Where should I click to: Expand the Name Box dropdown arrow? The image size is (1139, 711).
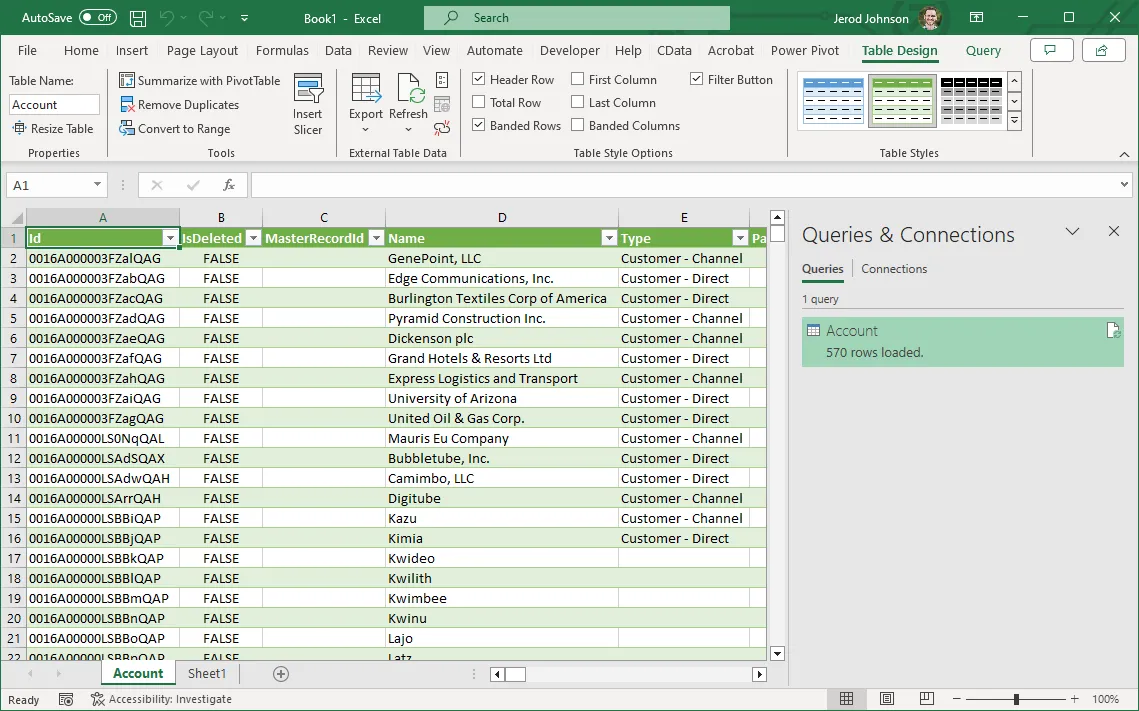click(97, 185)
